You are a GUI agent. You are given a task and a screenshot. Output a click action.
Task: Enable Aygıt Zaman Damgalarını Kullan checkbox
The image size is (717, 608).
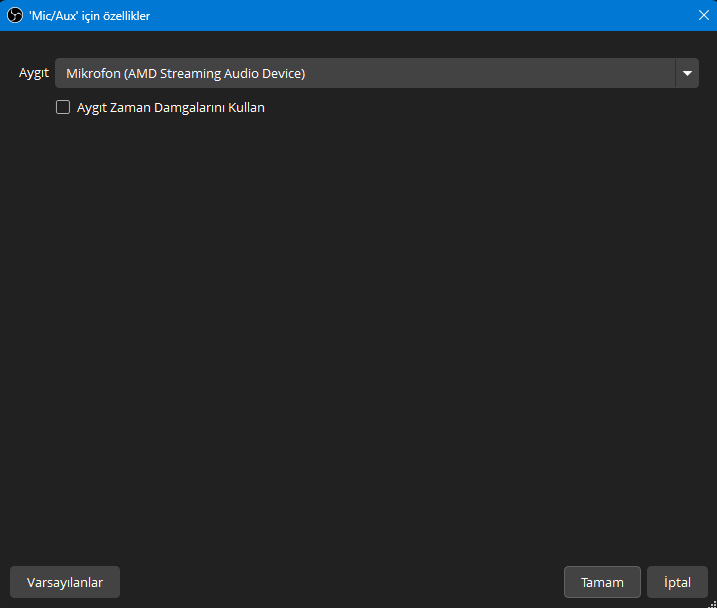(x=63, y=107)
